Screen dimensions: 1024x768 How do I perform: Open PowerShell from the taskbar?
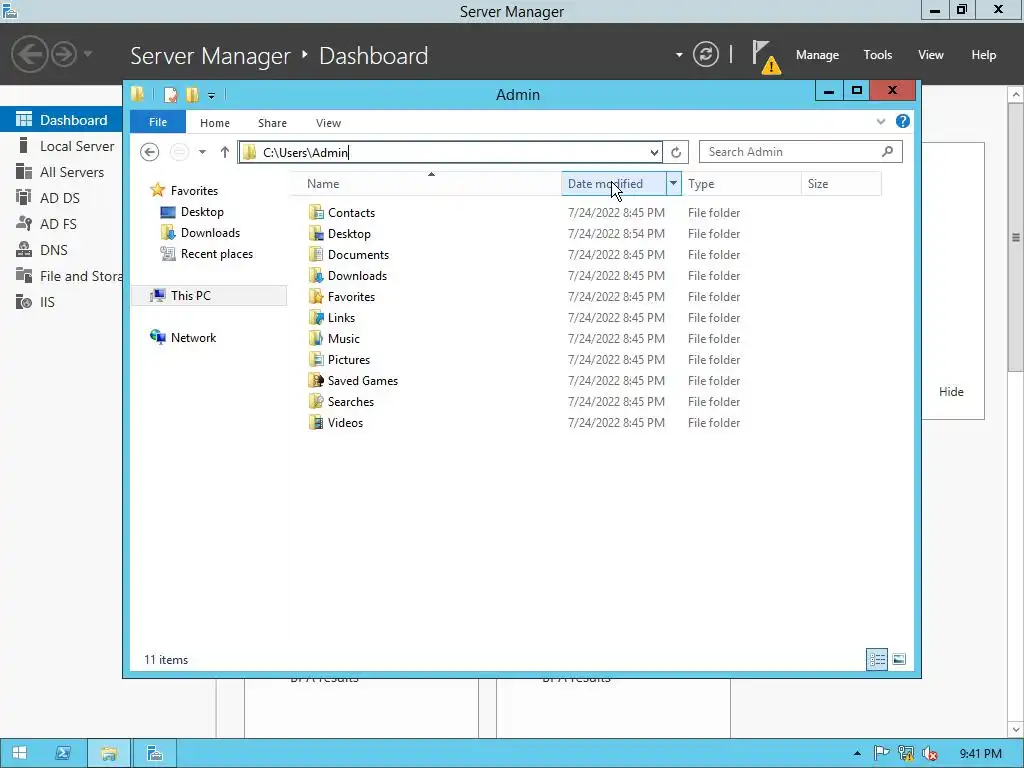[x=63, y=753]
